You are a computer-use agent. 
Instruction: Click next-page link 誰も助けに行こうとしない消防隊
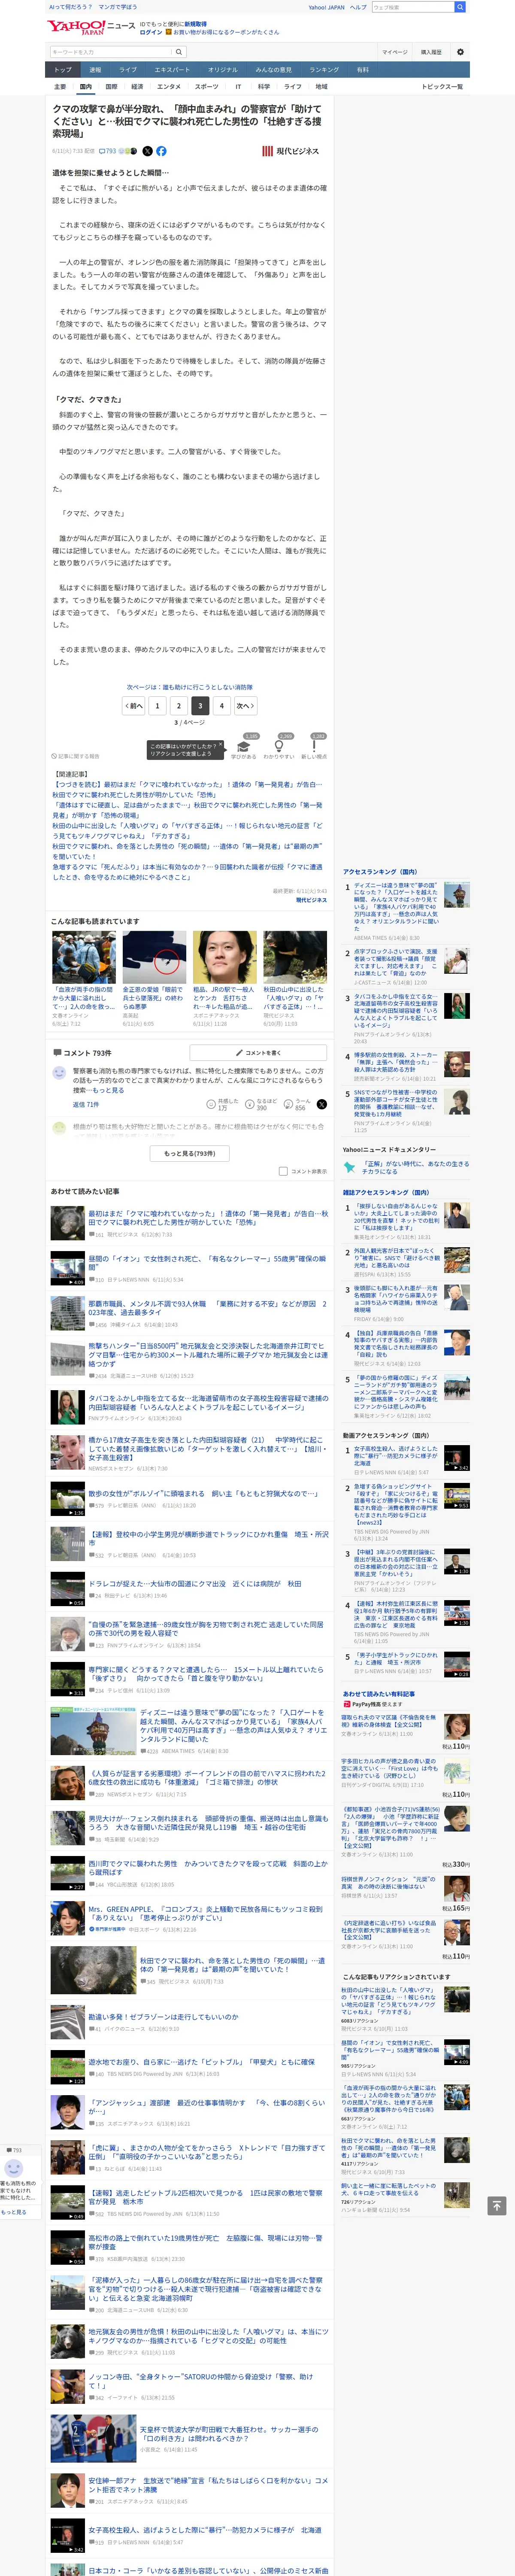pyautogui.click(x=190, y=687)
